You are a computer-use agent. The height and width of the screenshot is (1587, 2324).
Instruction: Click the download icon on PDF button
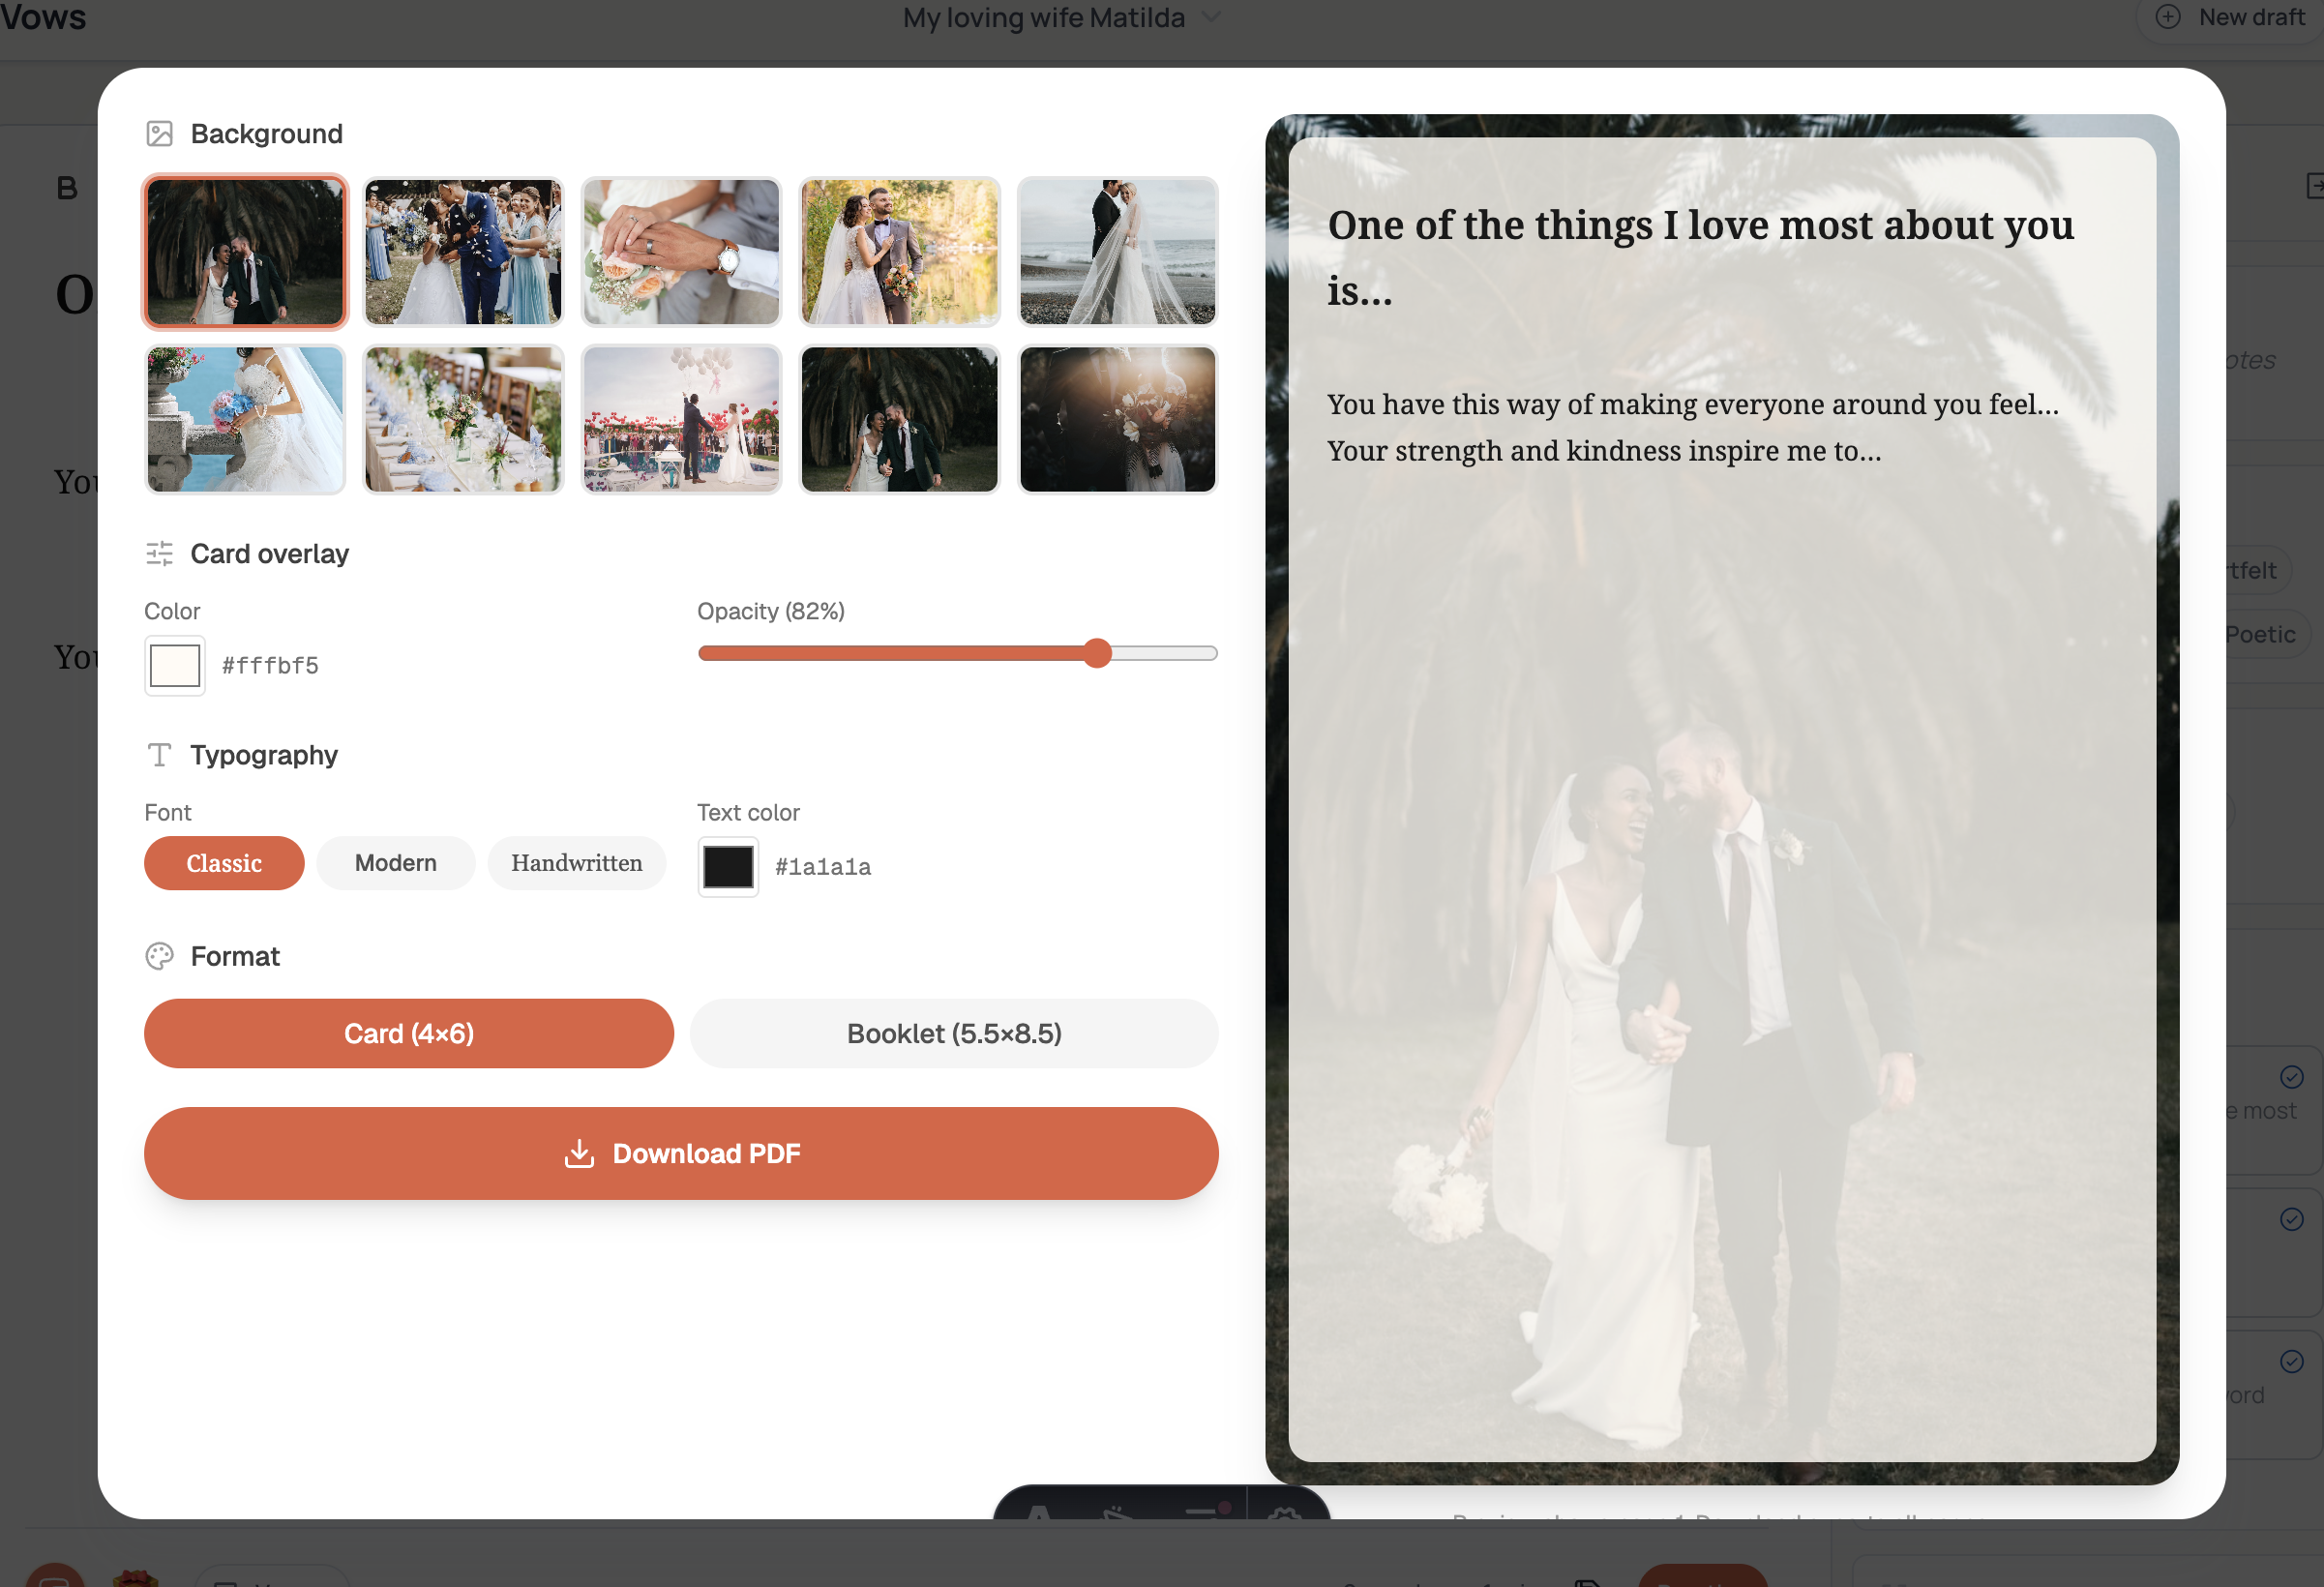click(x=579, y=1154)
